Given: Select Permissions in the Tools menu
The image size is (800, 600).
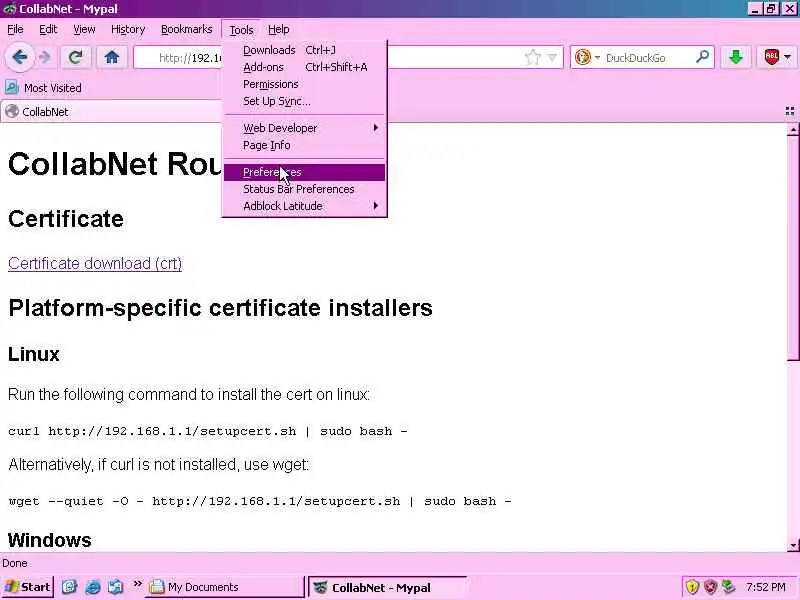Looking at the screenshot, I should 305,84.
